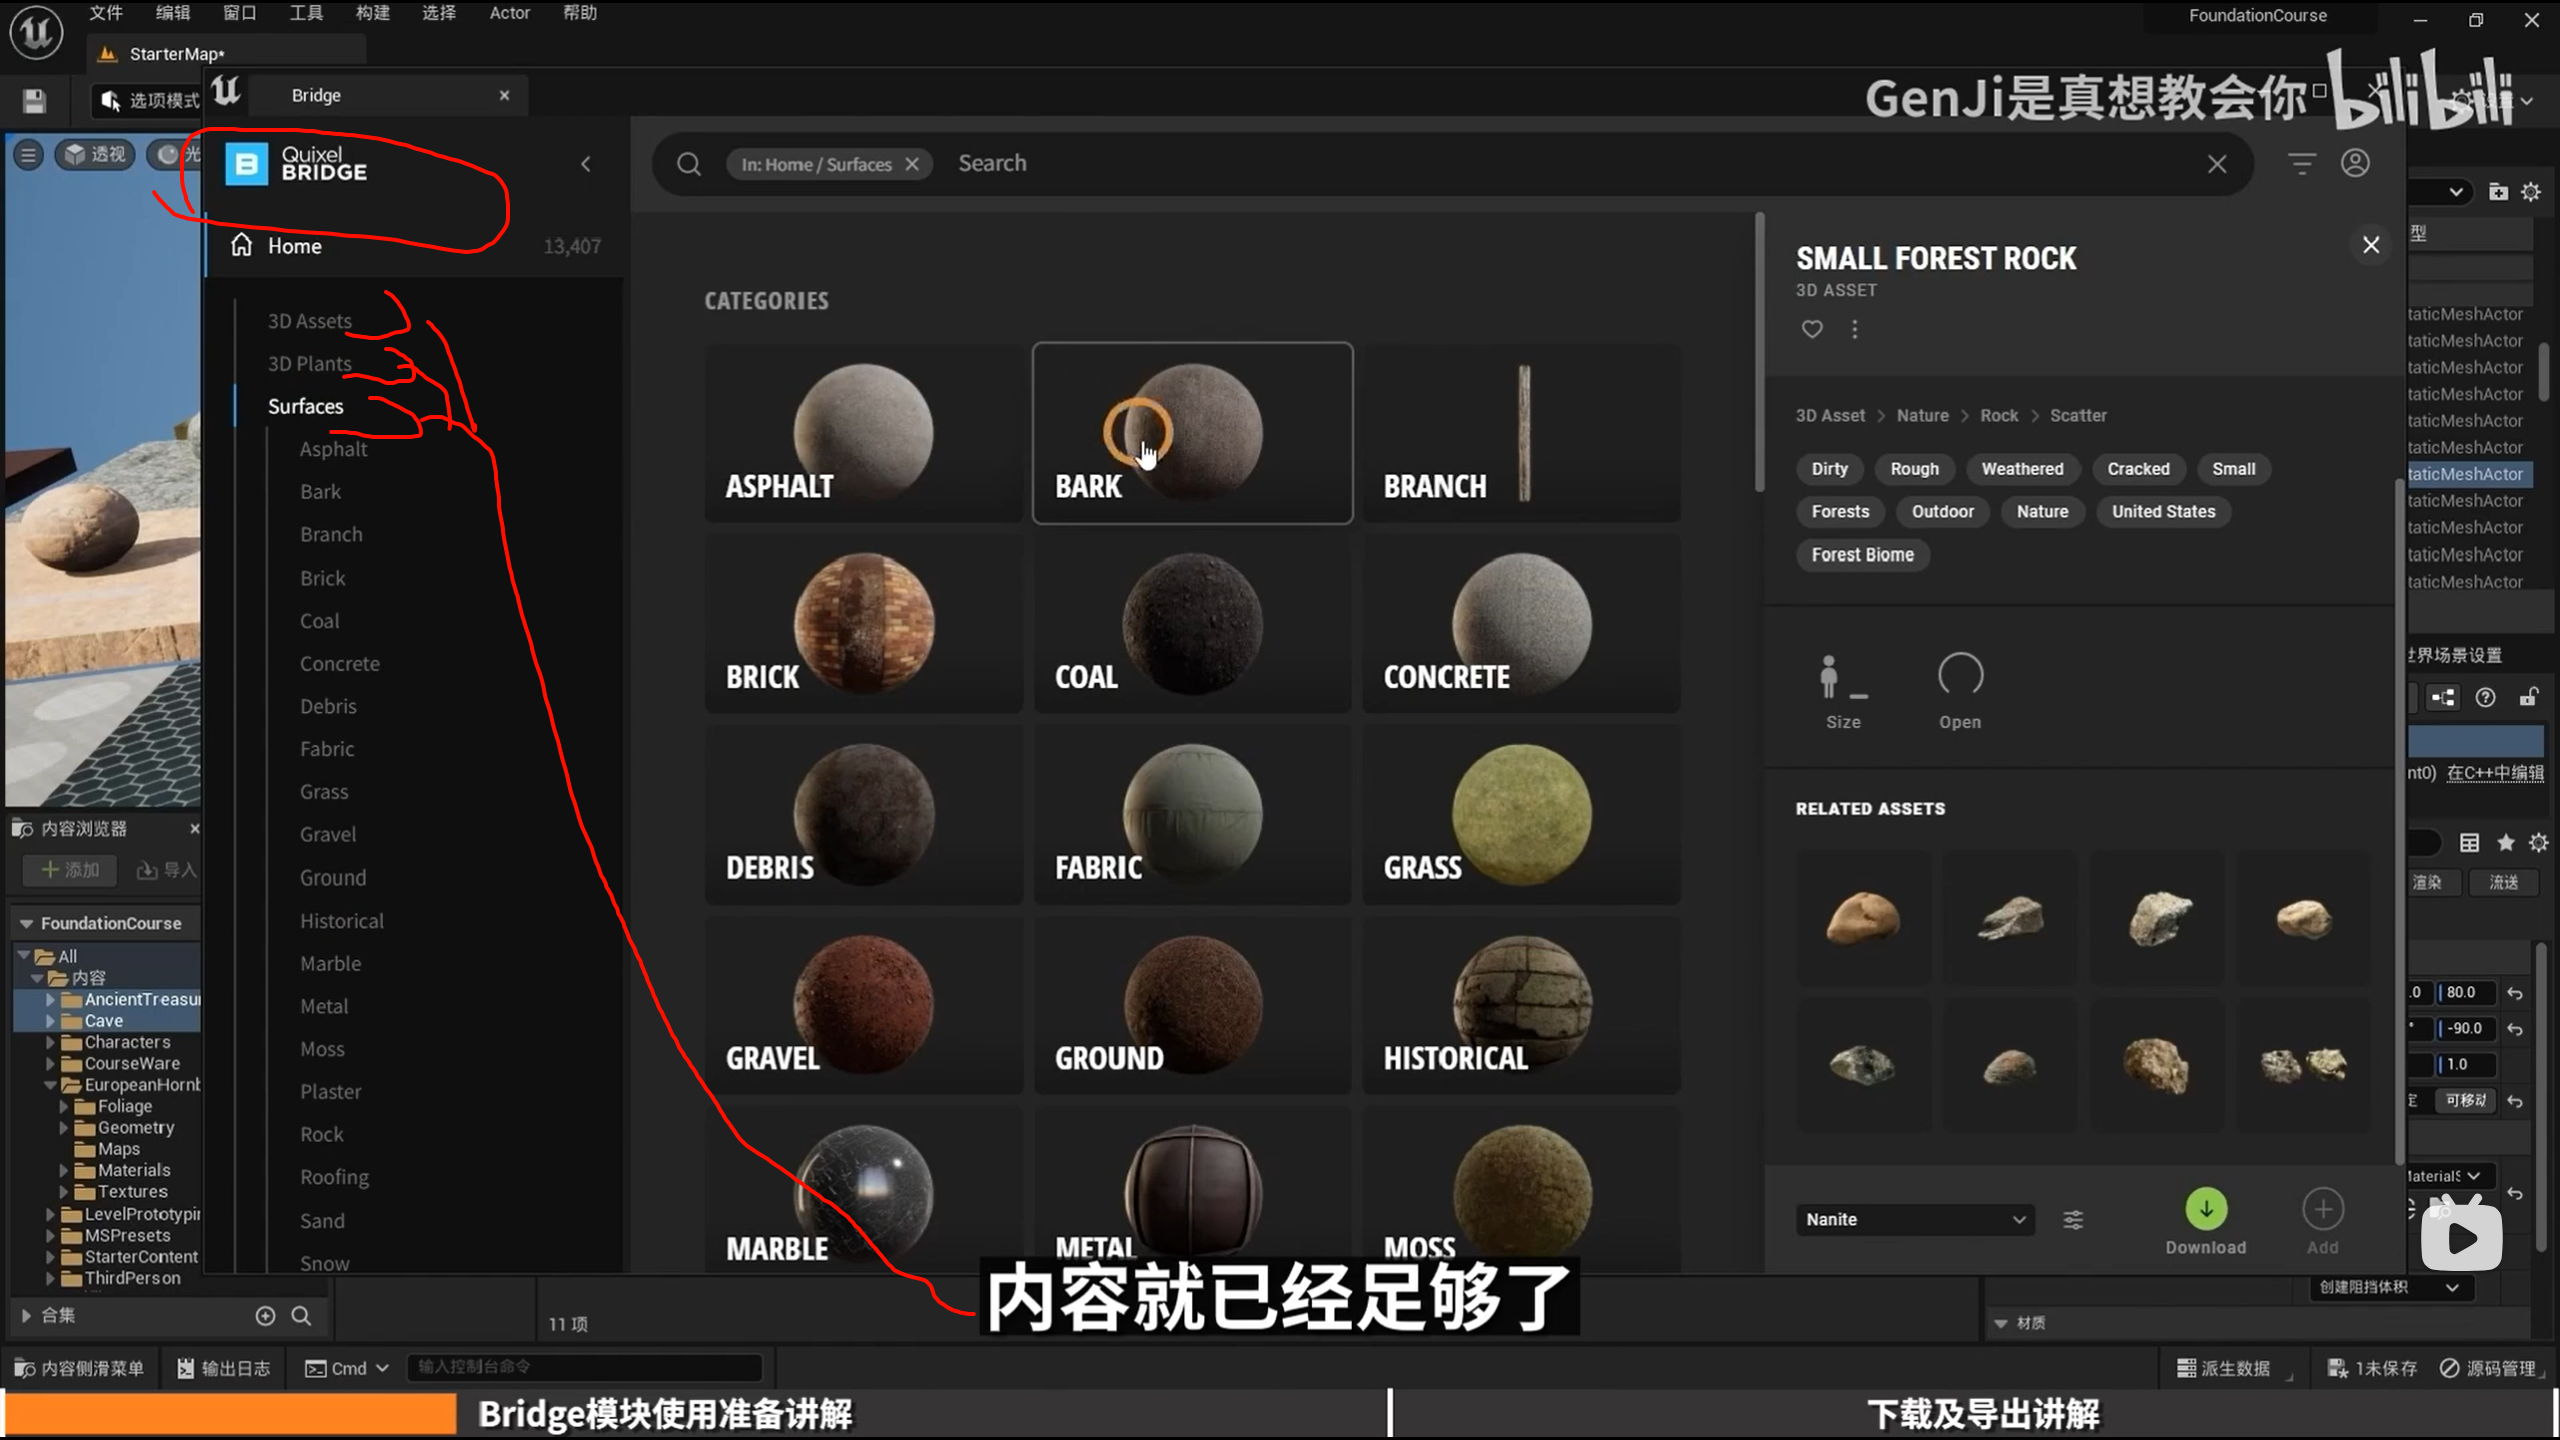Click the Rock breadcrumb link
This screenshot has height=1440, width=2560.
1998,415
